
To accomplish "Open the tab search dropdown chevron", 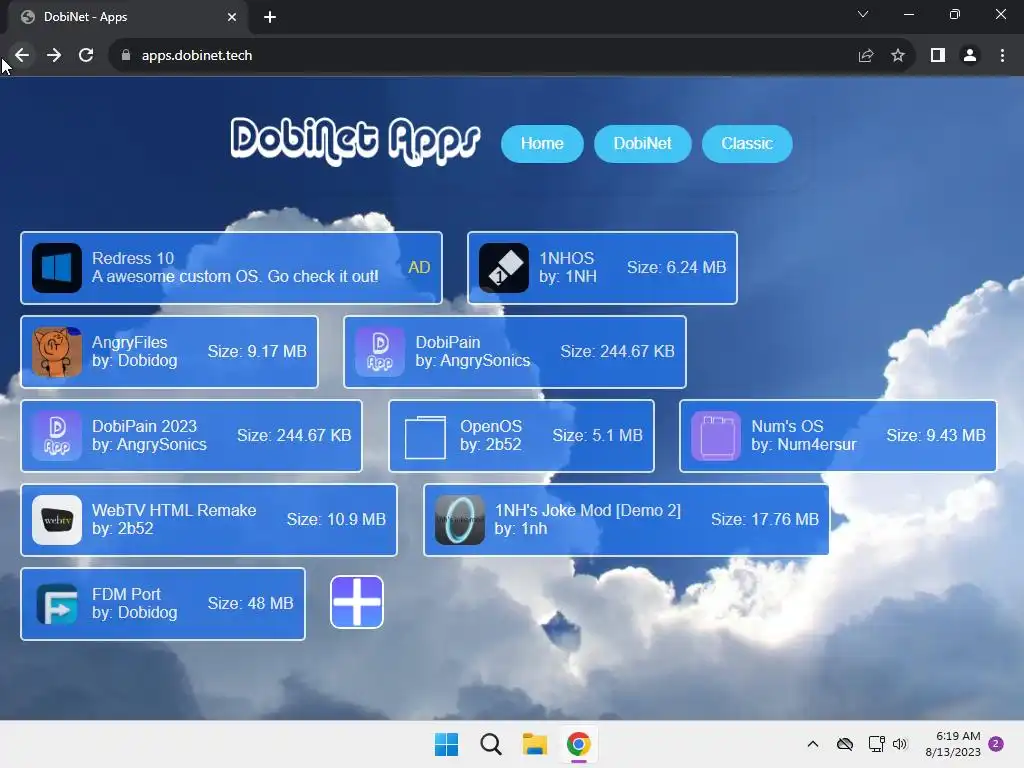I will (863, 14).
